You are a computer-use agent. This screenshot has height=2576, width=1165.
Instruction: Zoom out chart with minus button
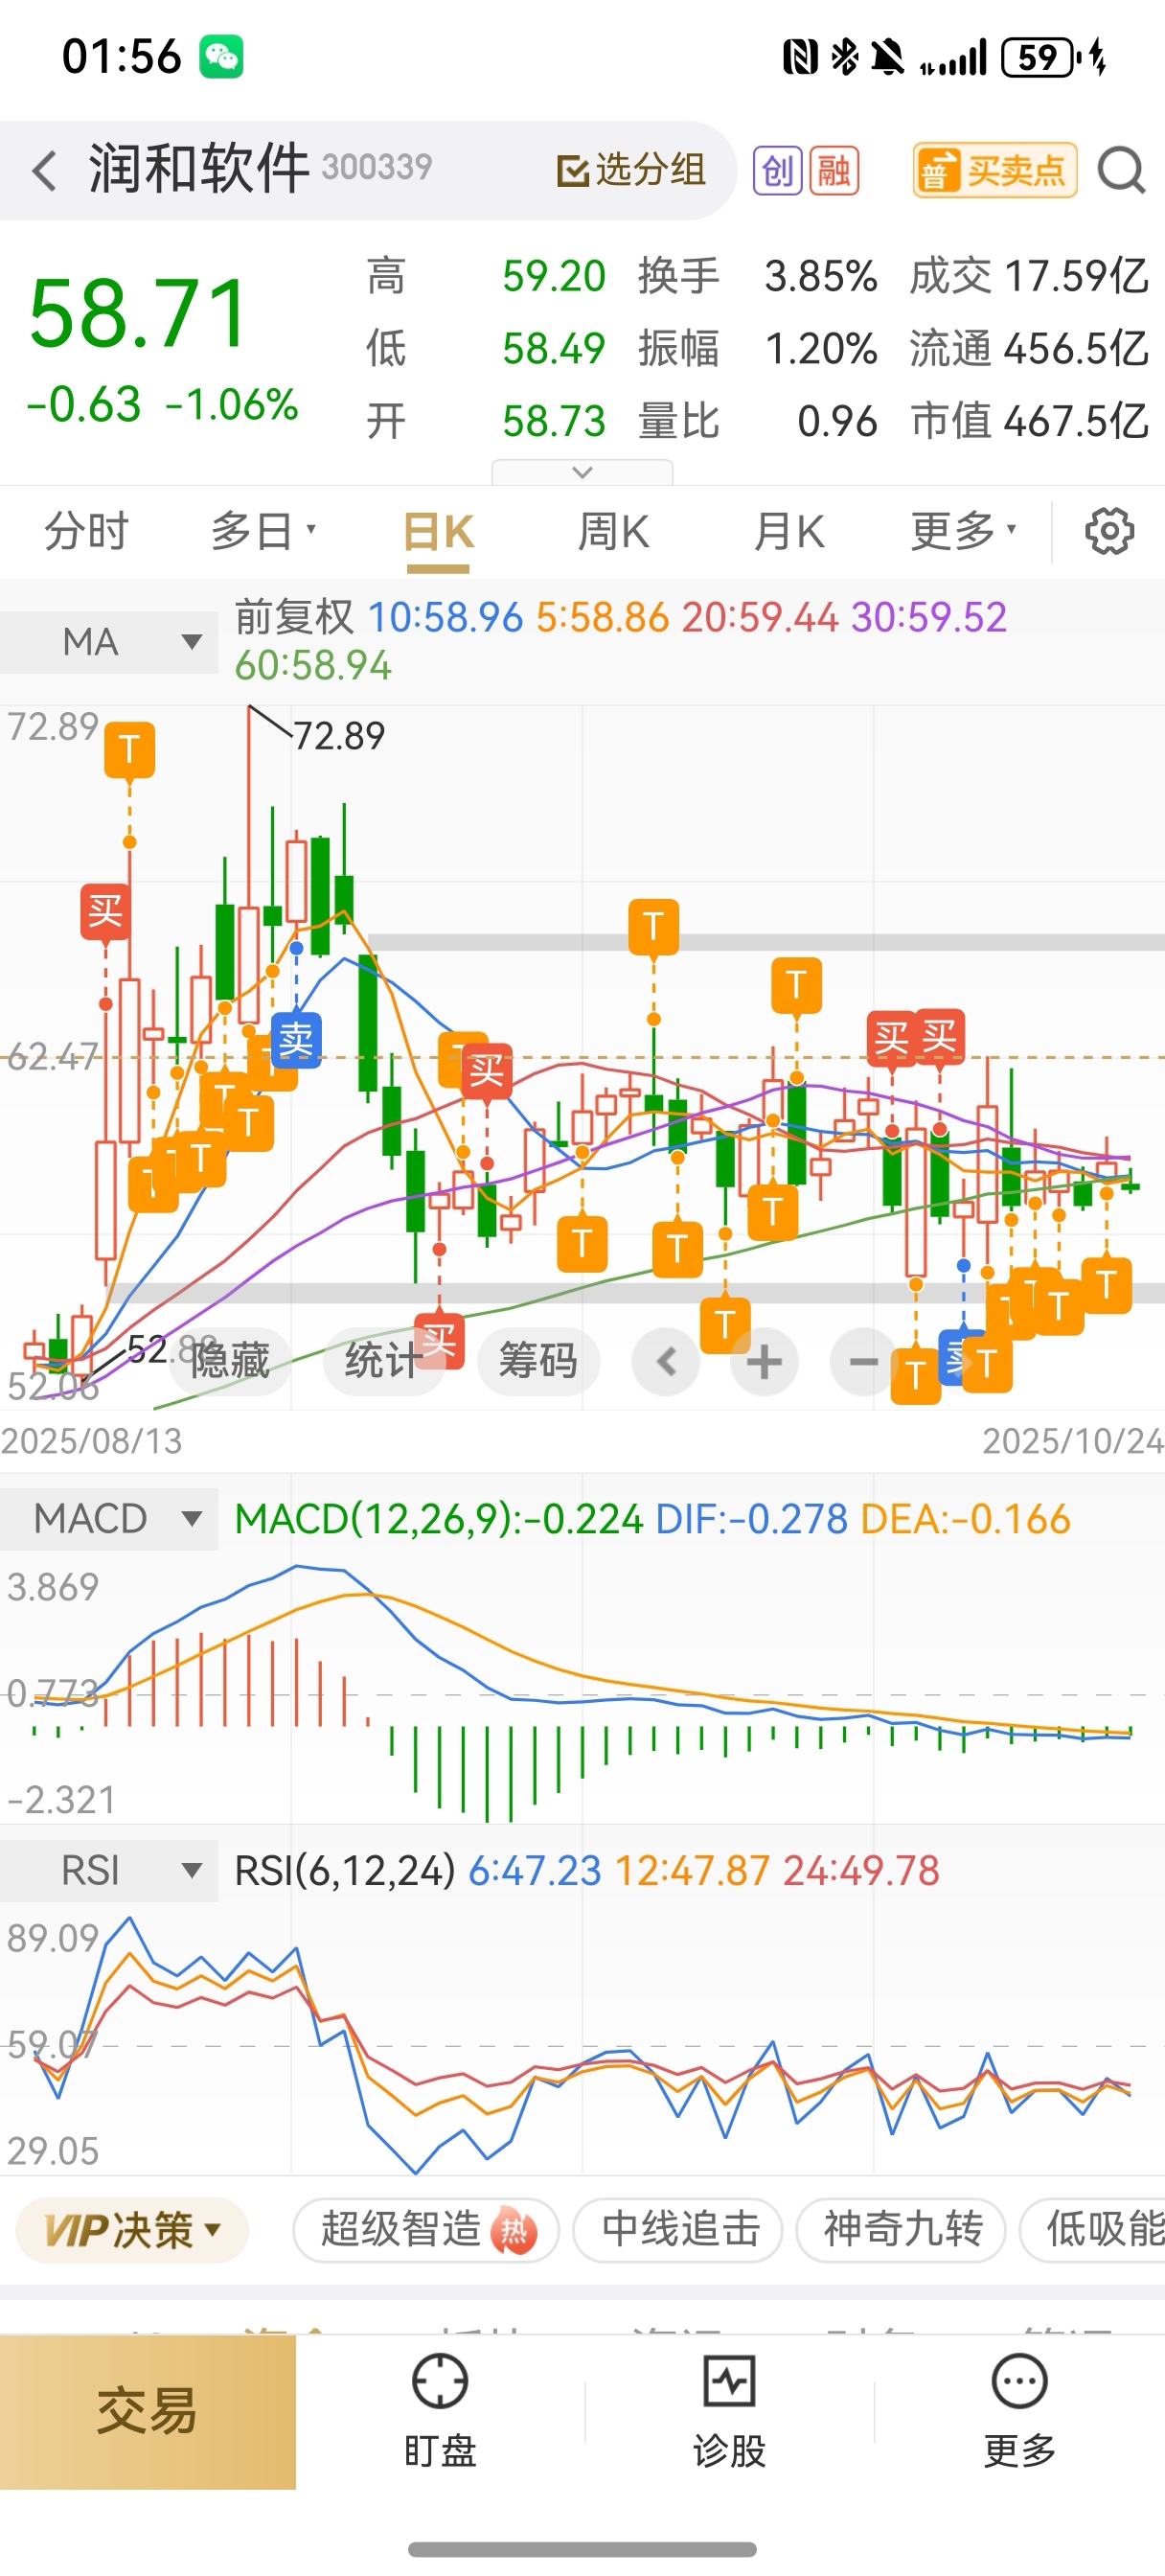pyautogui.click(x=863, y=1361)
